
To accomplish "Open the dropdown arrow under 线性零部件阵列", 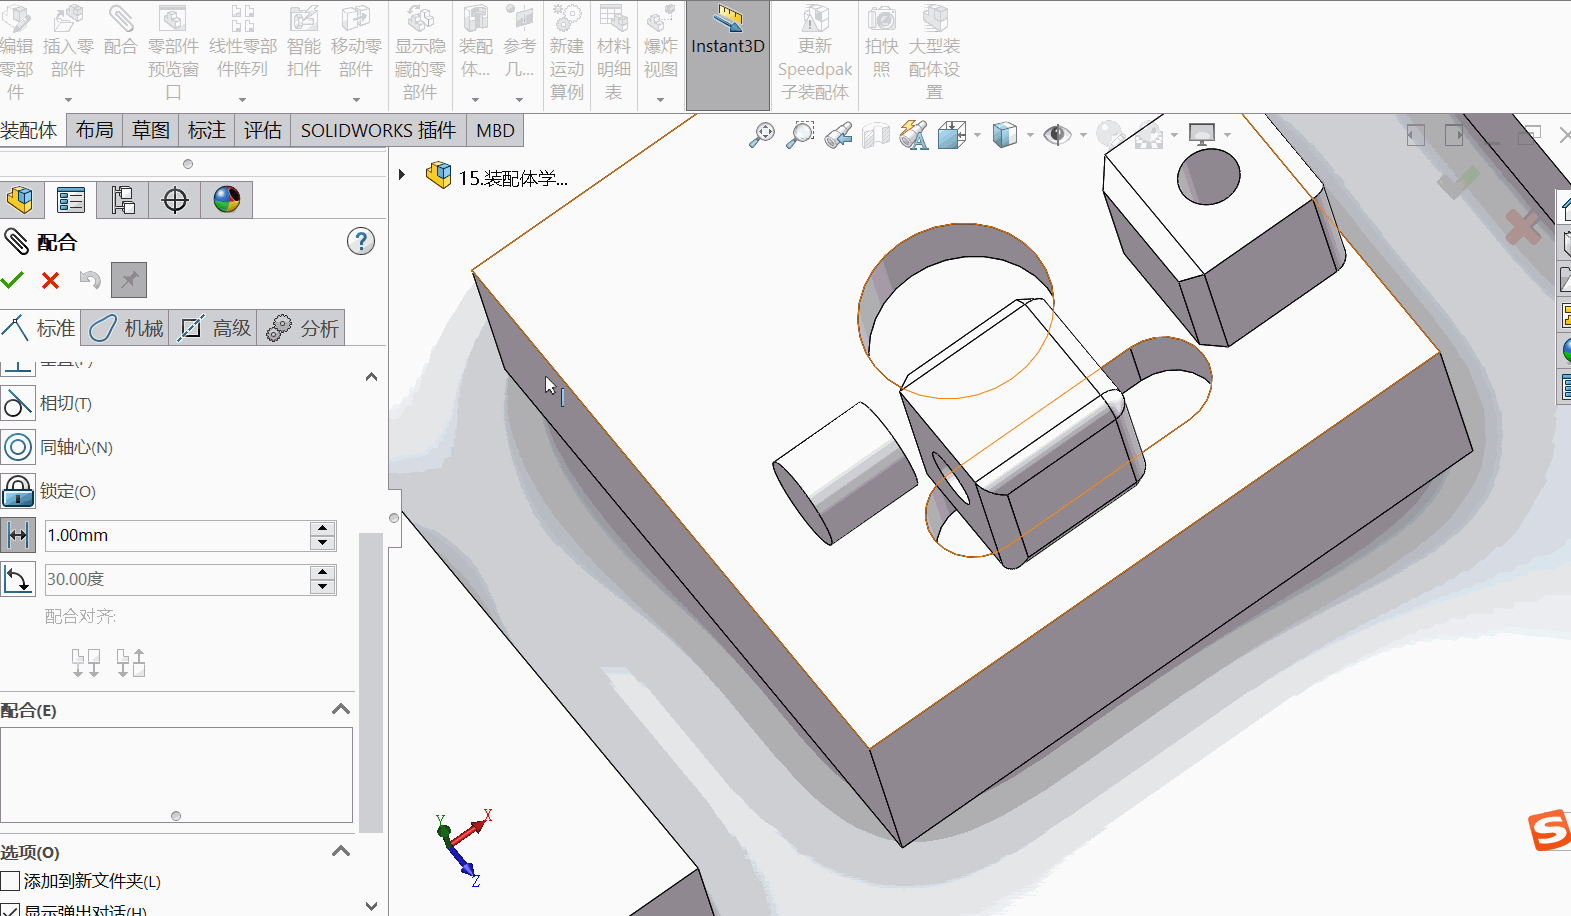I will pos(242,99).
